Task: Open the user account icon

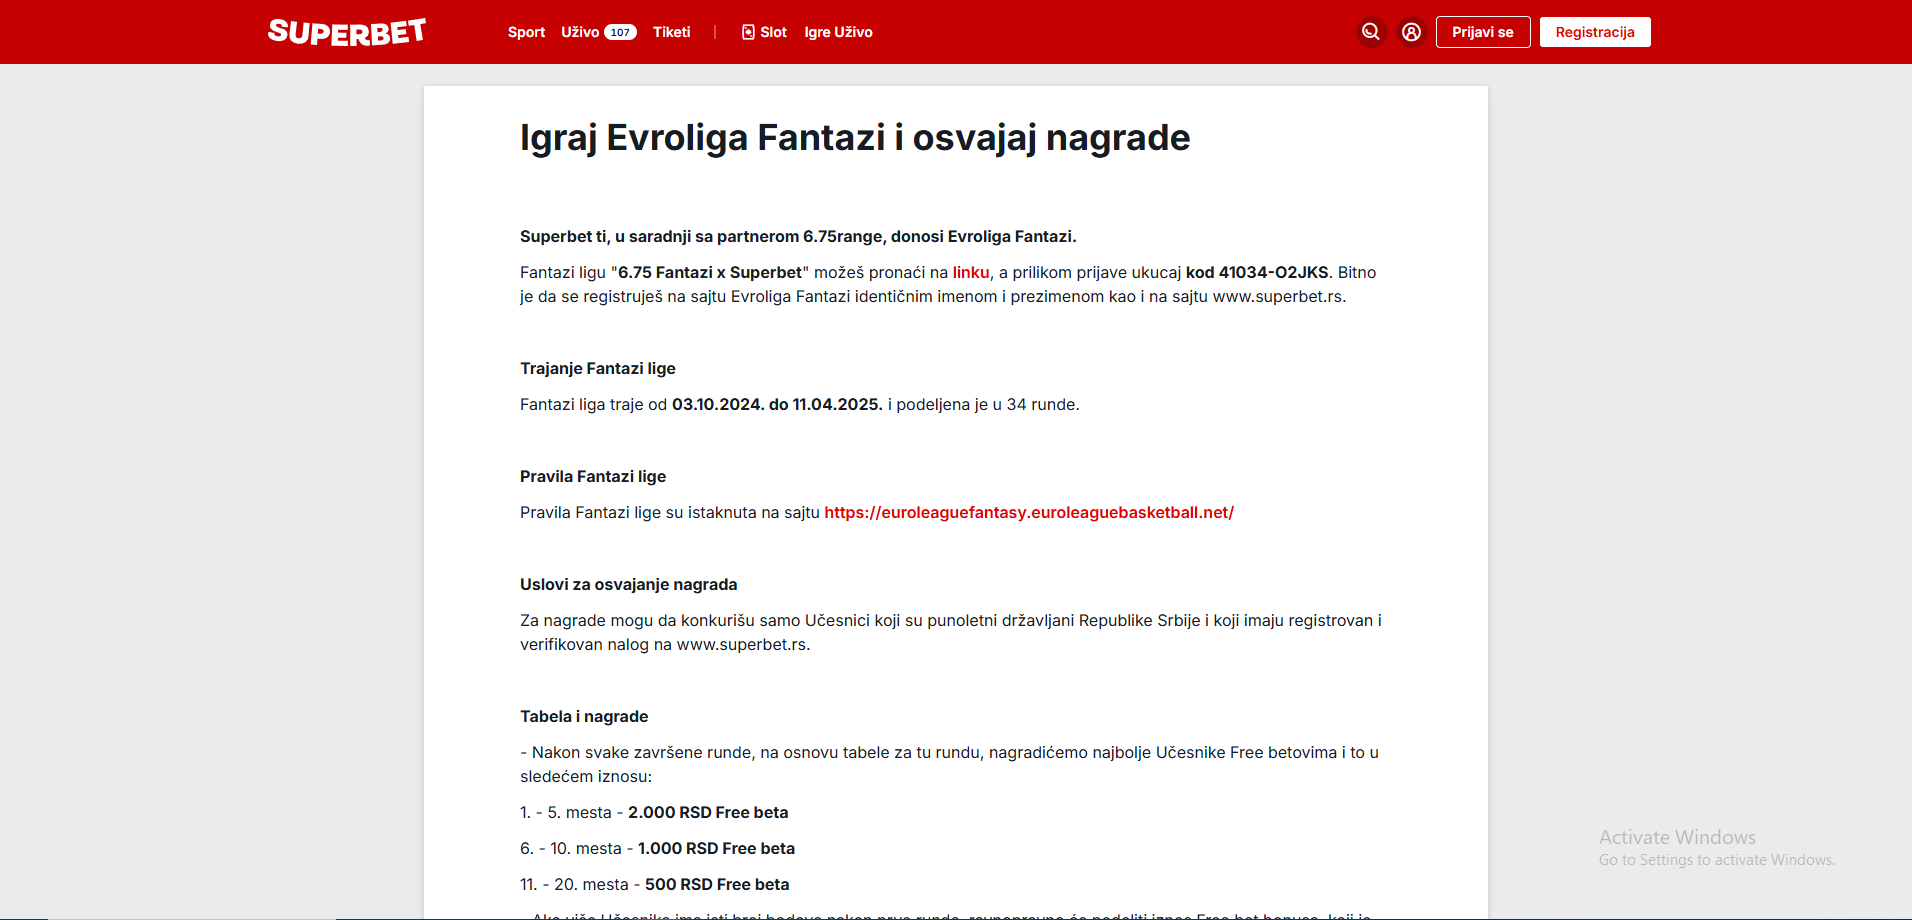Action: (1411, 32)
